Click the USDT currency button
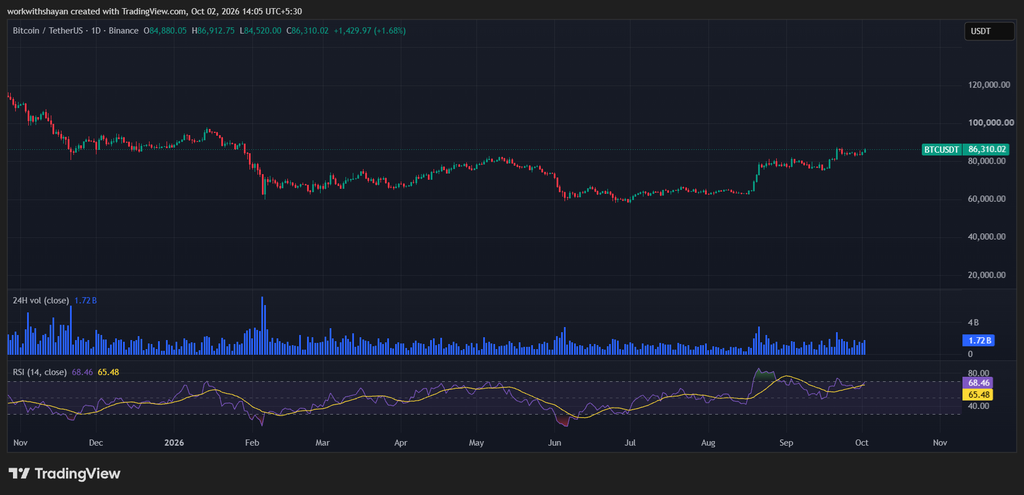 989,31
